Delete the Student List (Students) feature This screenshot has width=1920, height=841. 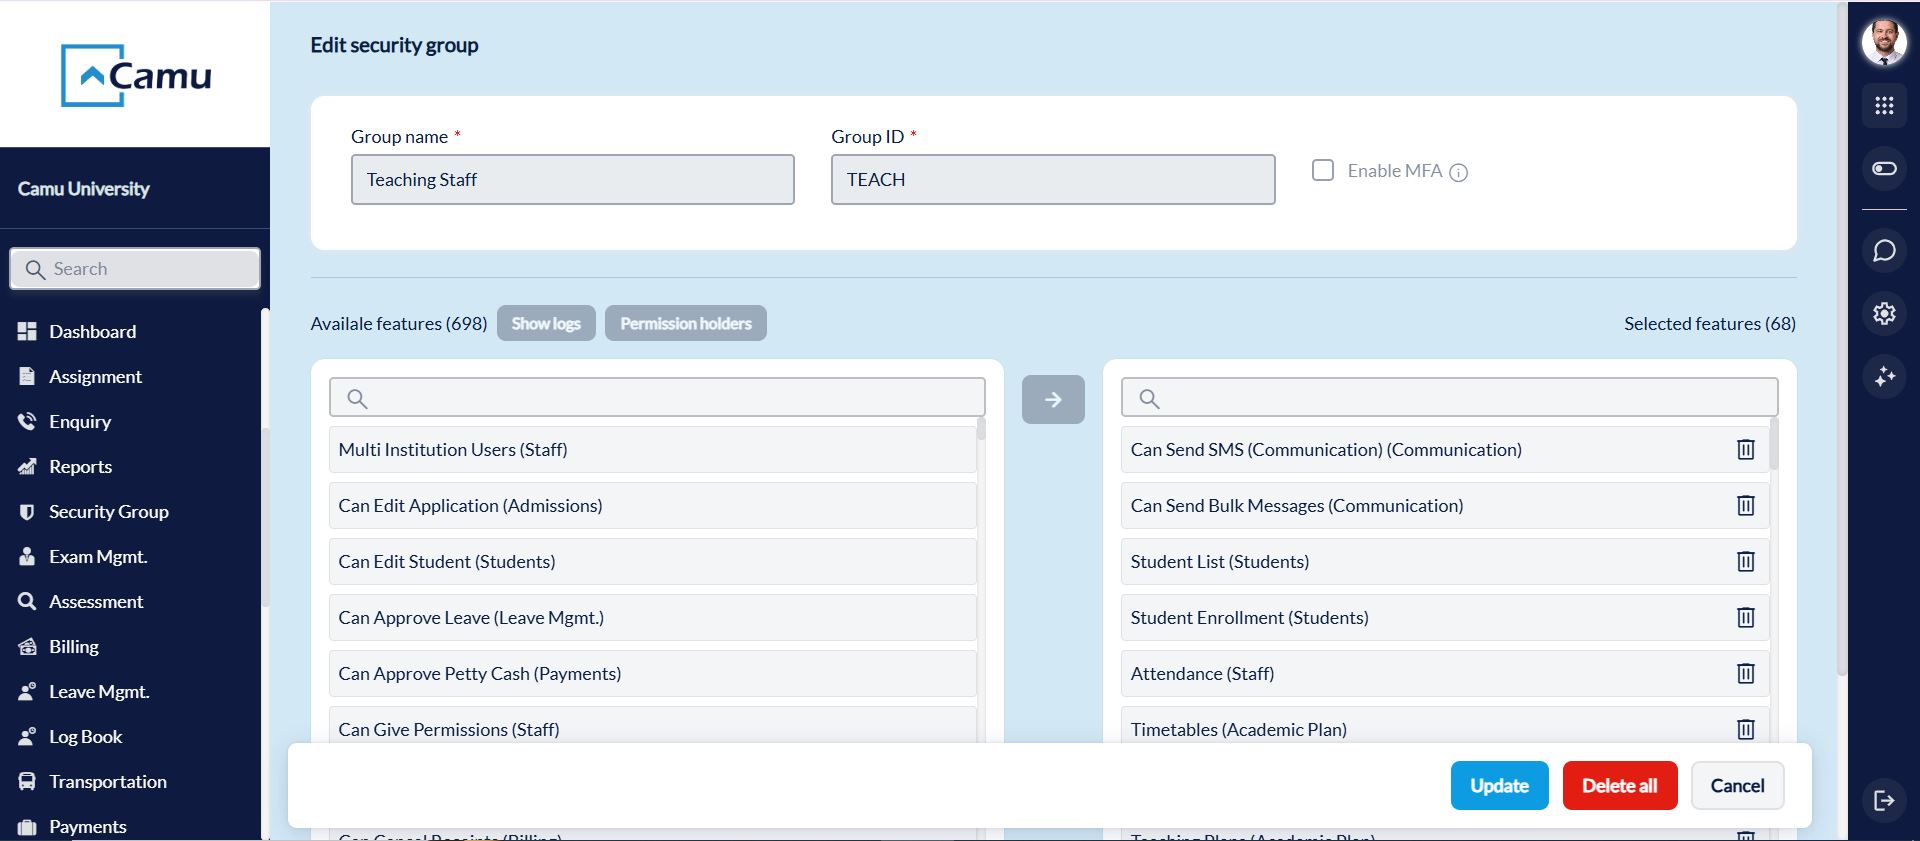tap(1745, 562)
